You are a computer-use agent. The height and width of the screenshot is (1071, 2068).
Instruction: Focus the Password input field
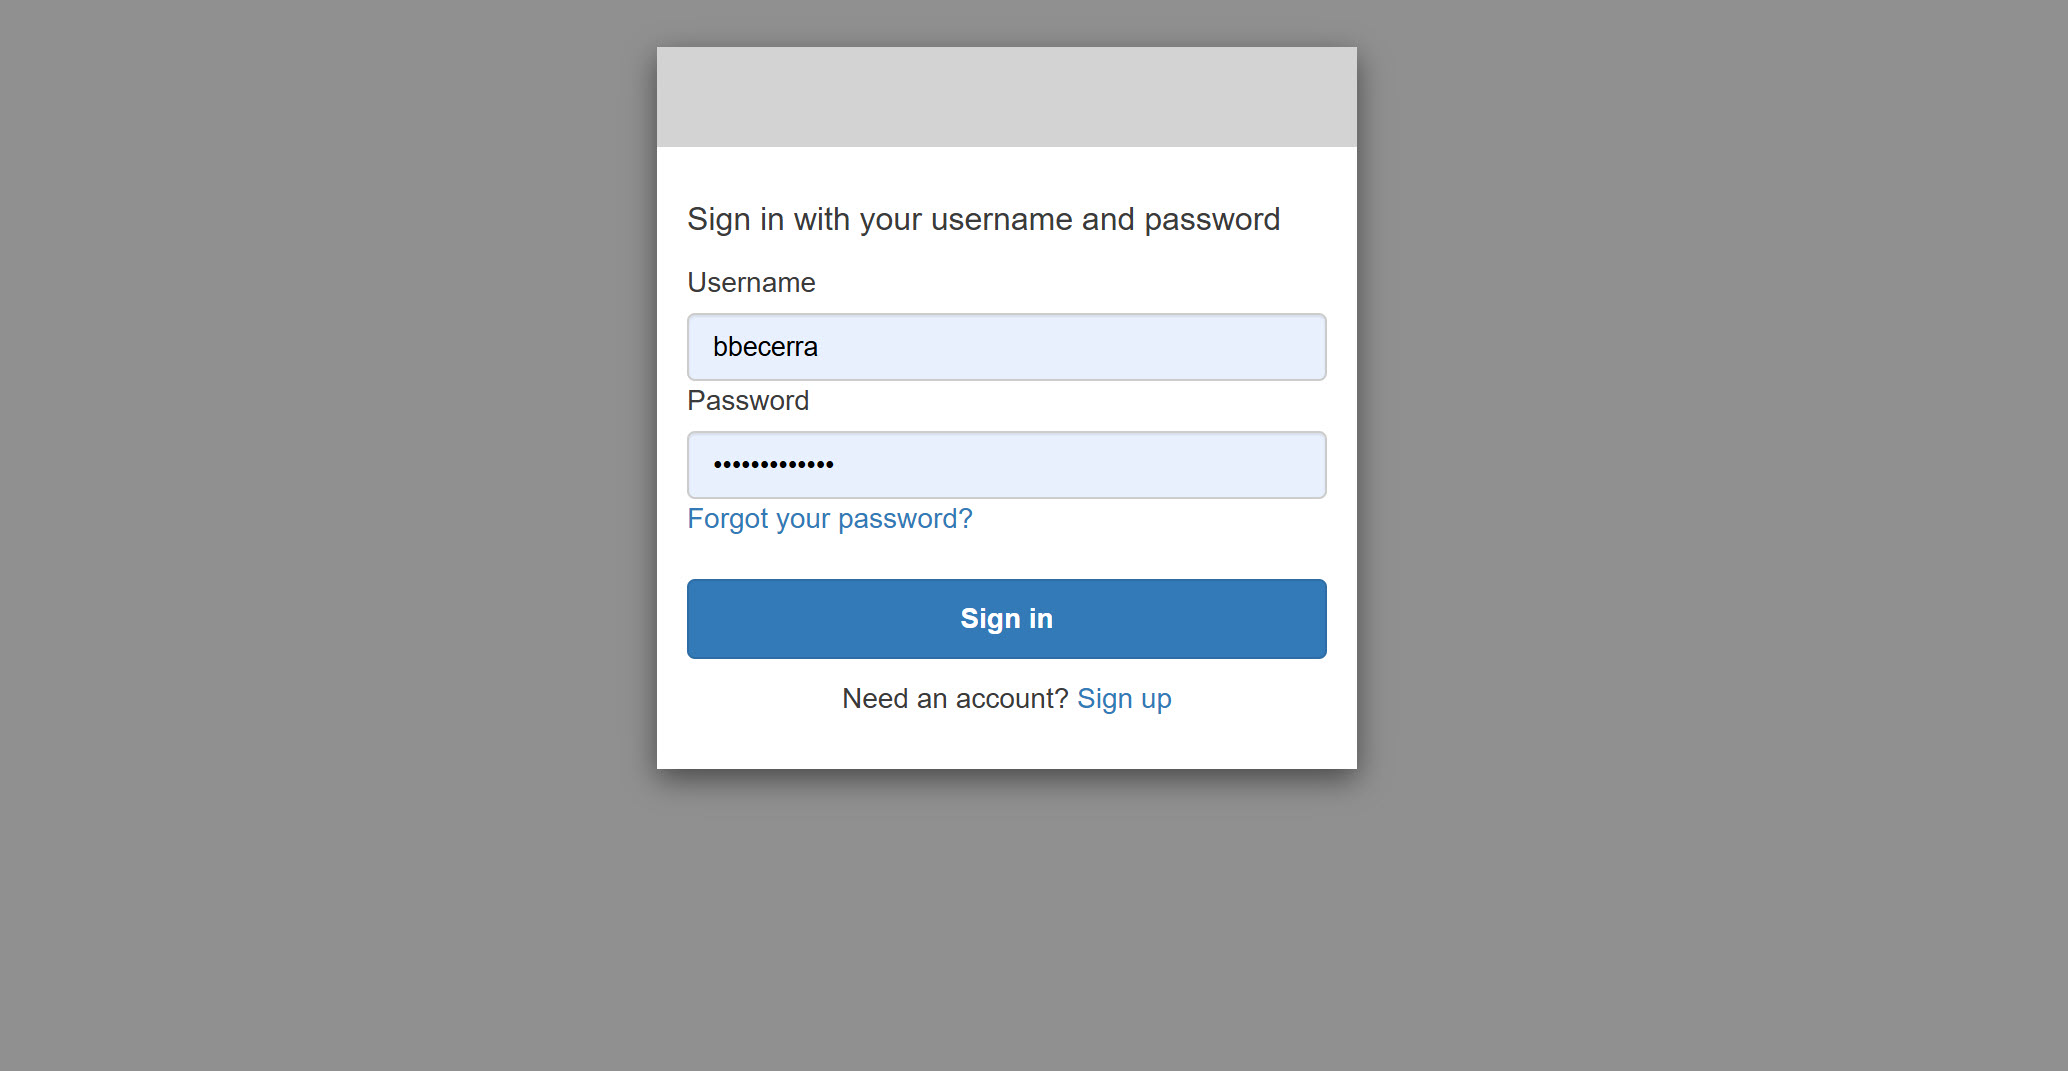click(1006, 465)
